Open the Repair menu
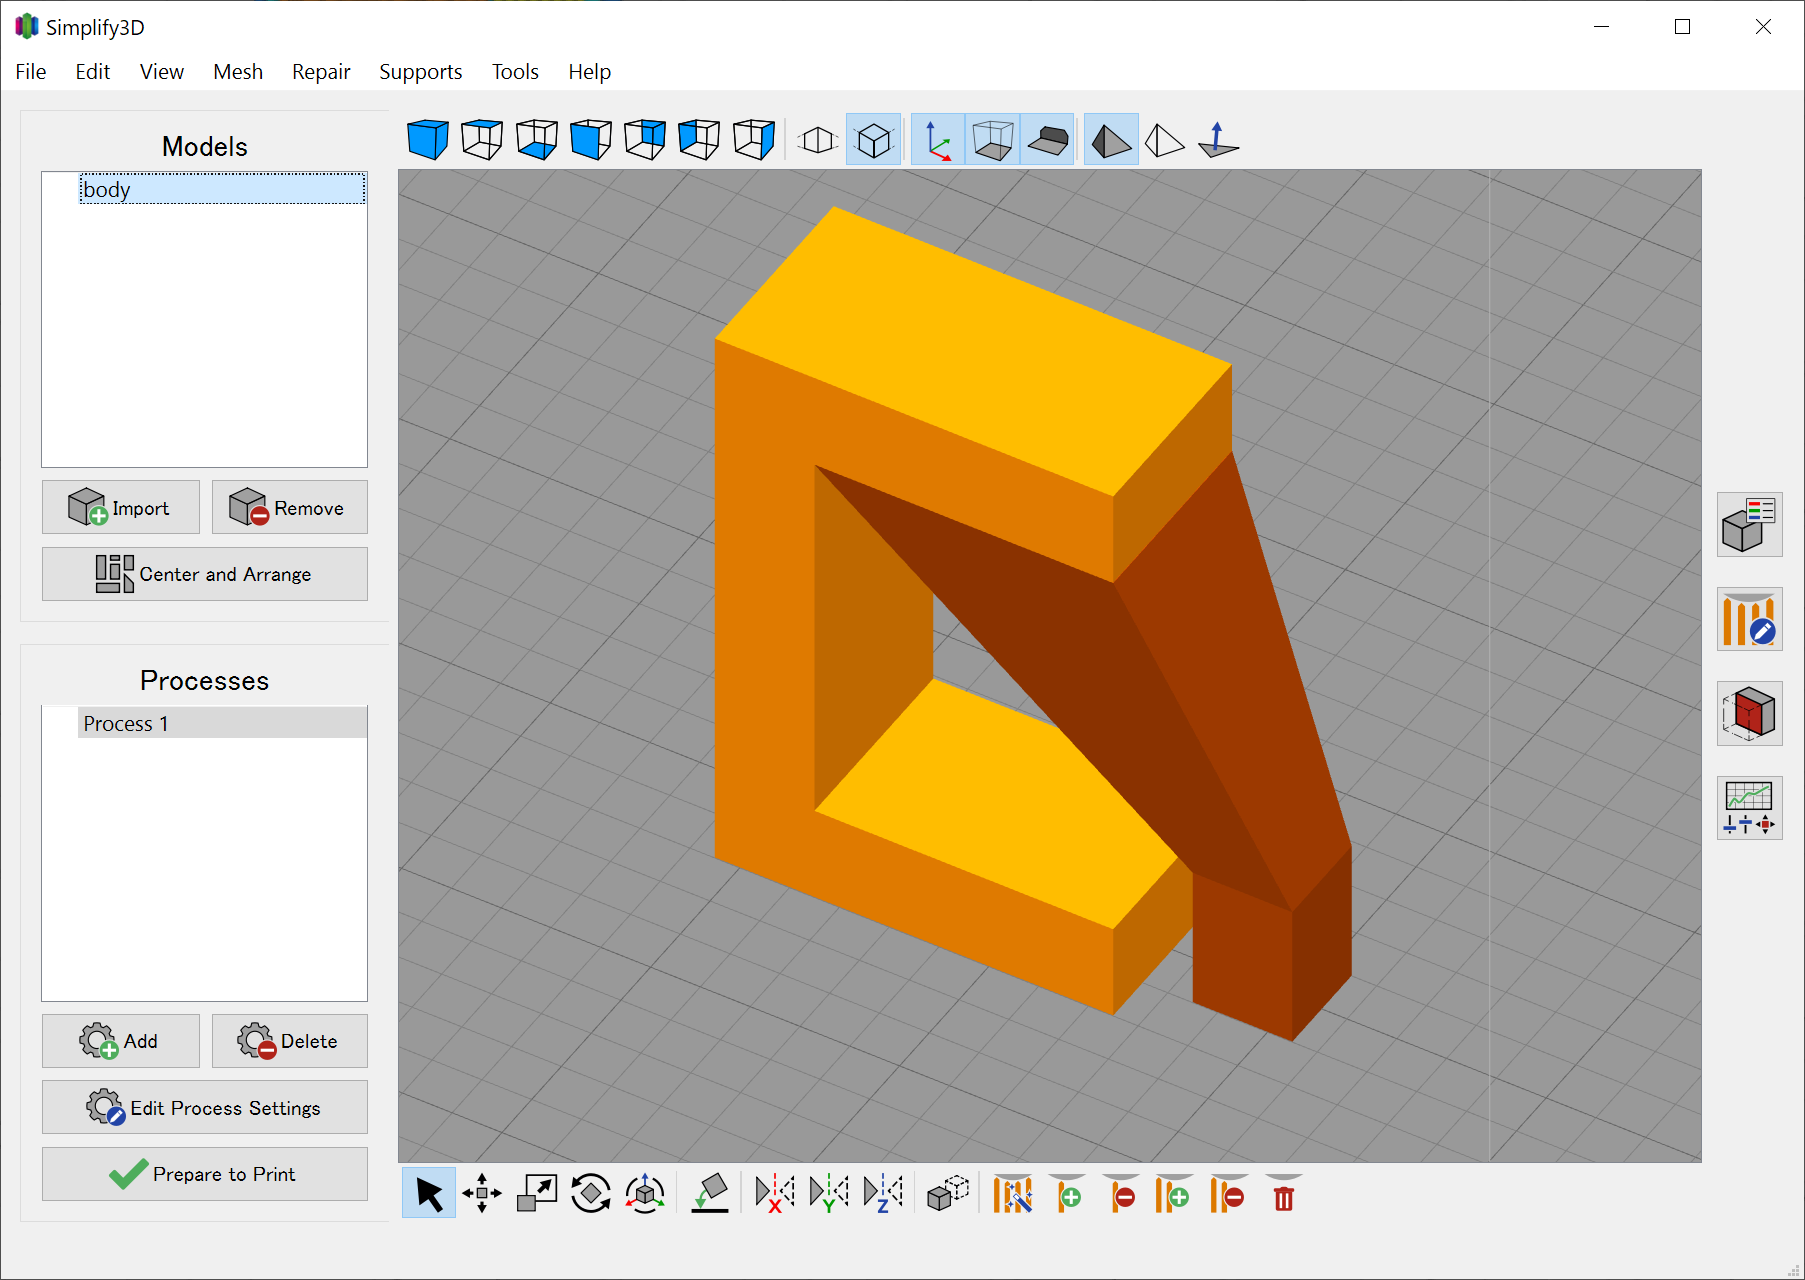1805x1280 pixels. 321,72
